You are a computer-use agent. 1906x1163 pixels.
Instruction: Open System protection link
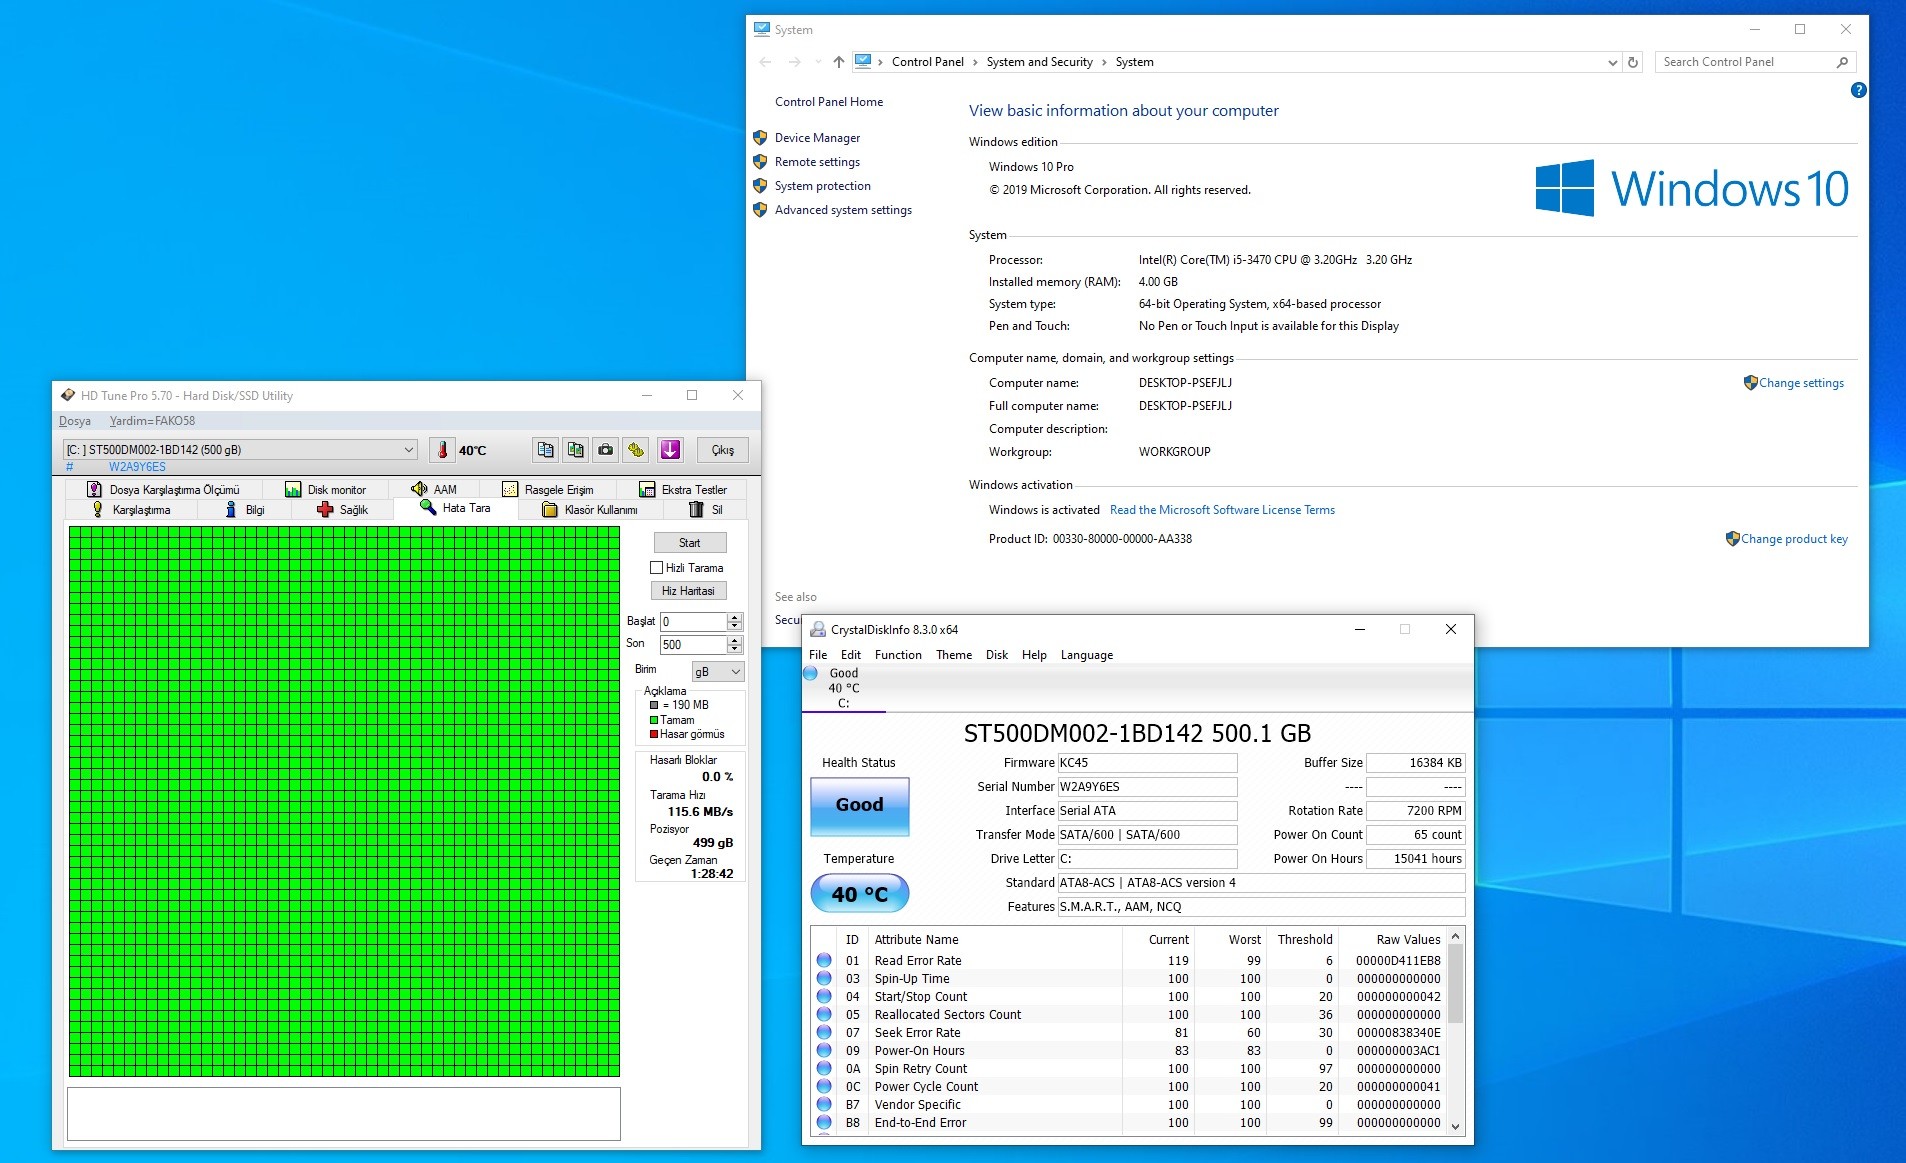(x=822, y=186)
